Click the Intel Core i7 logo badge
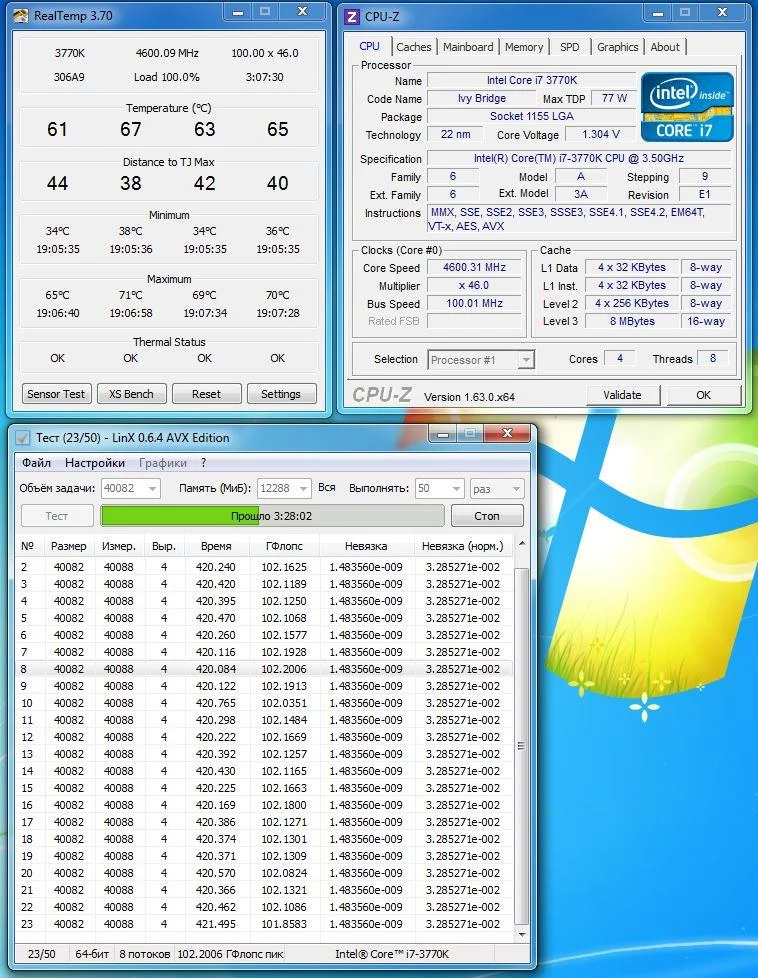 coord(687,107)
